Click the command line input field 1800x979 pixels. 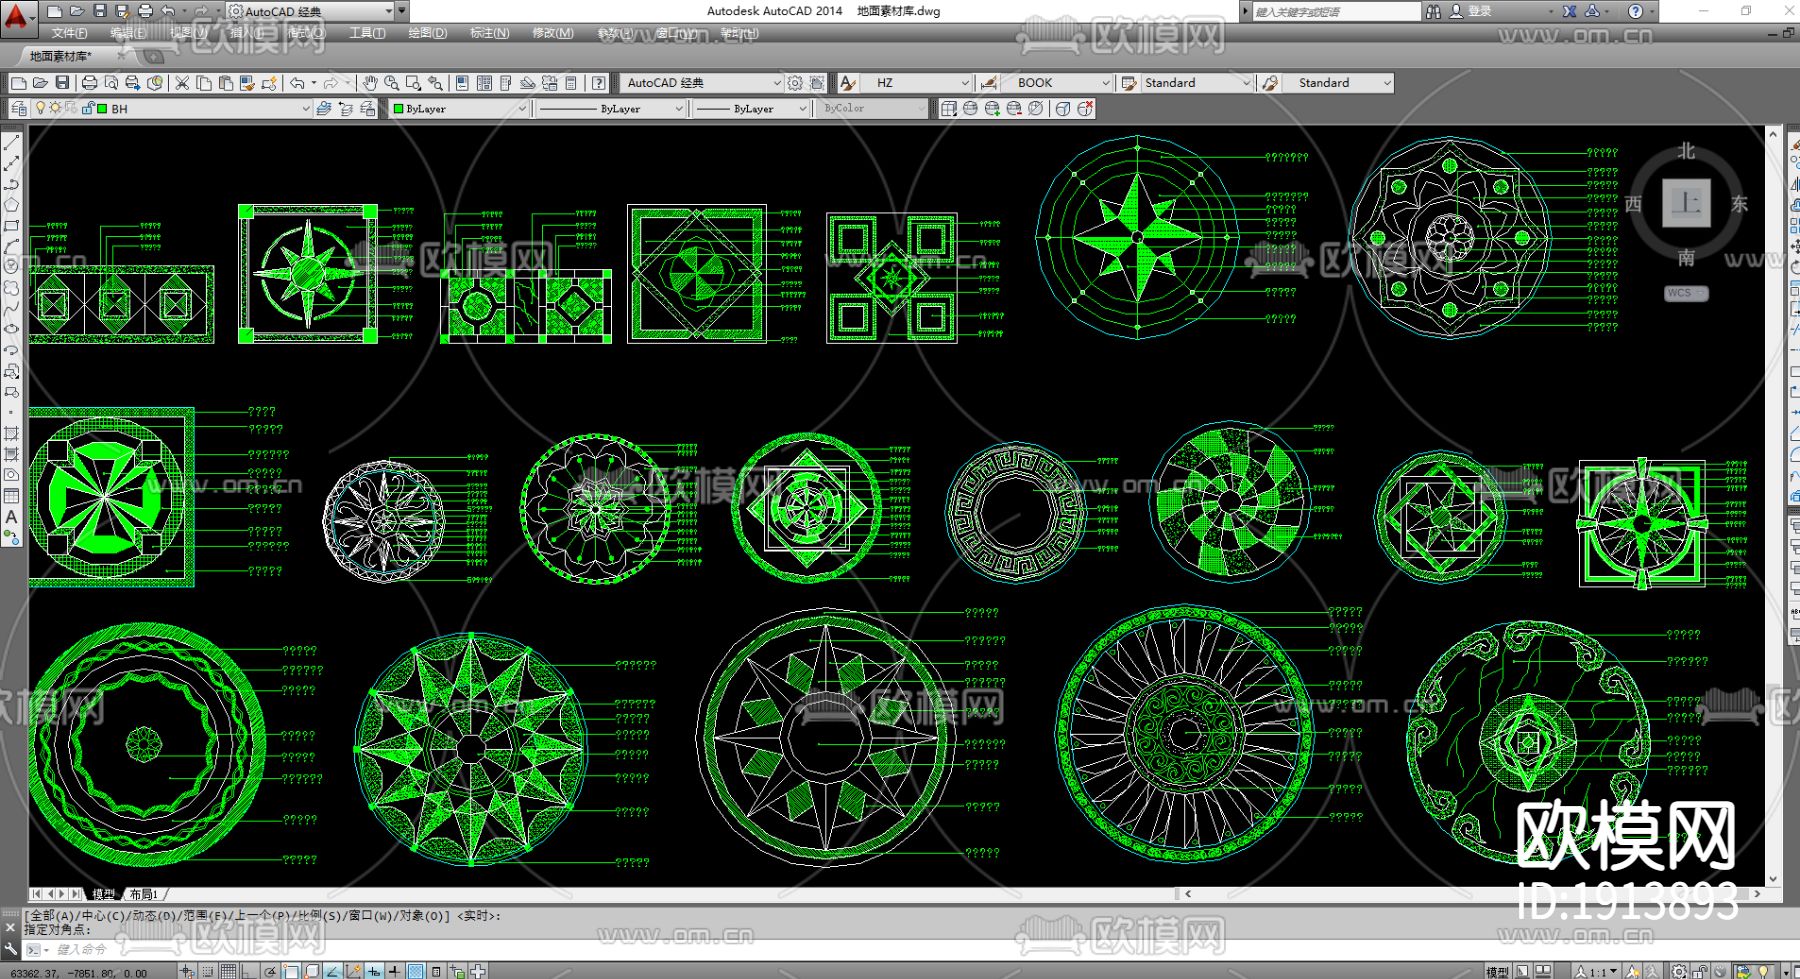pos(300,949)
